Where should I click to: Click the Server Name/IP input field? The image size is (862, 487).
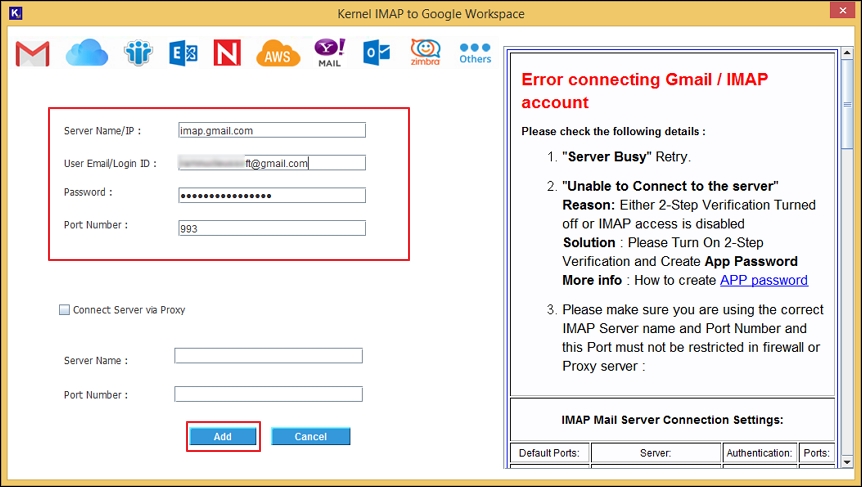pyautogui.click(x=272, y=130)
